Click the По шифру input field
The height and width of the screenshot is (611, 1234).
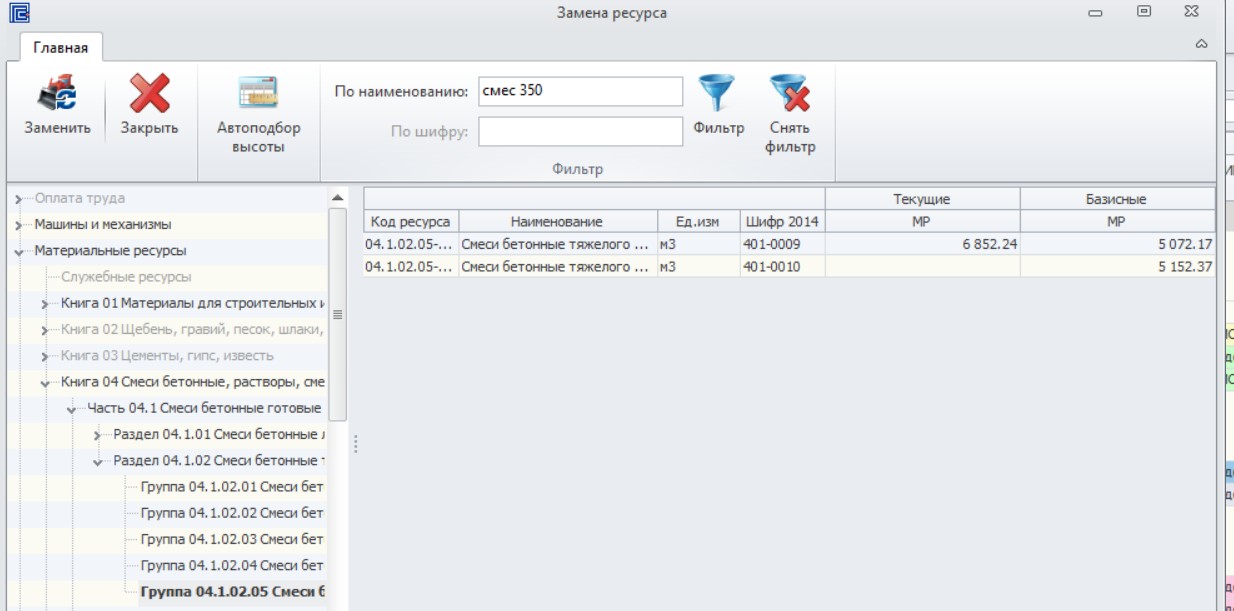click(580, 131)
